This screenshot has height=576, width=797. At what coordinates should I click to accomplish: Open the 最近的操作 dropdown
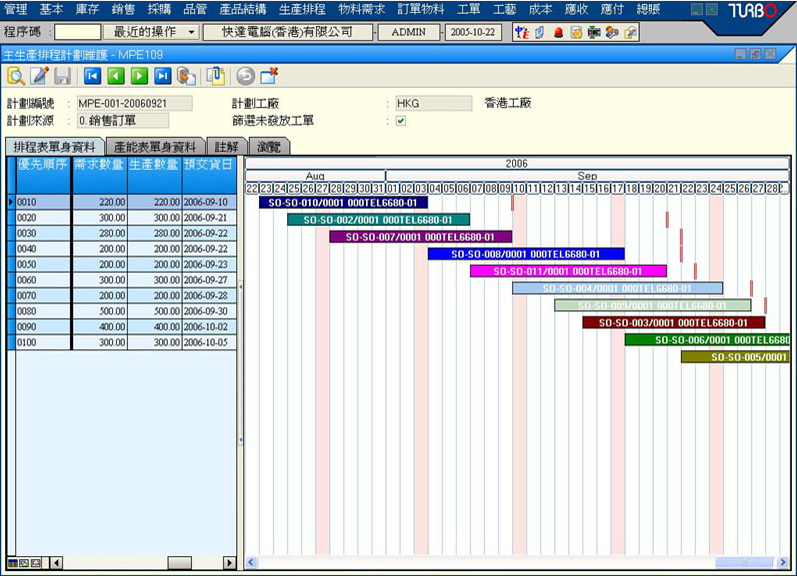151,32
